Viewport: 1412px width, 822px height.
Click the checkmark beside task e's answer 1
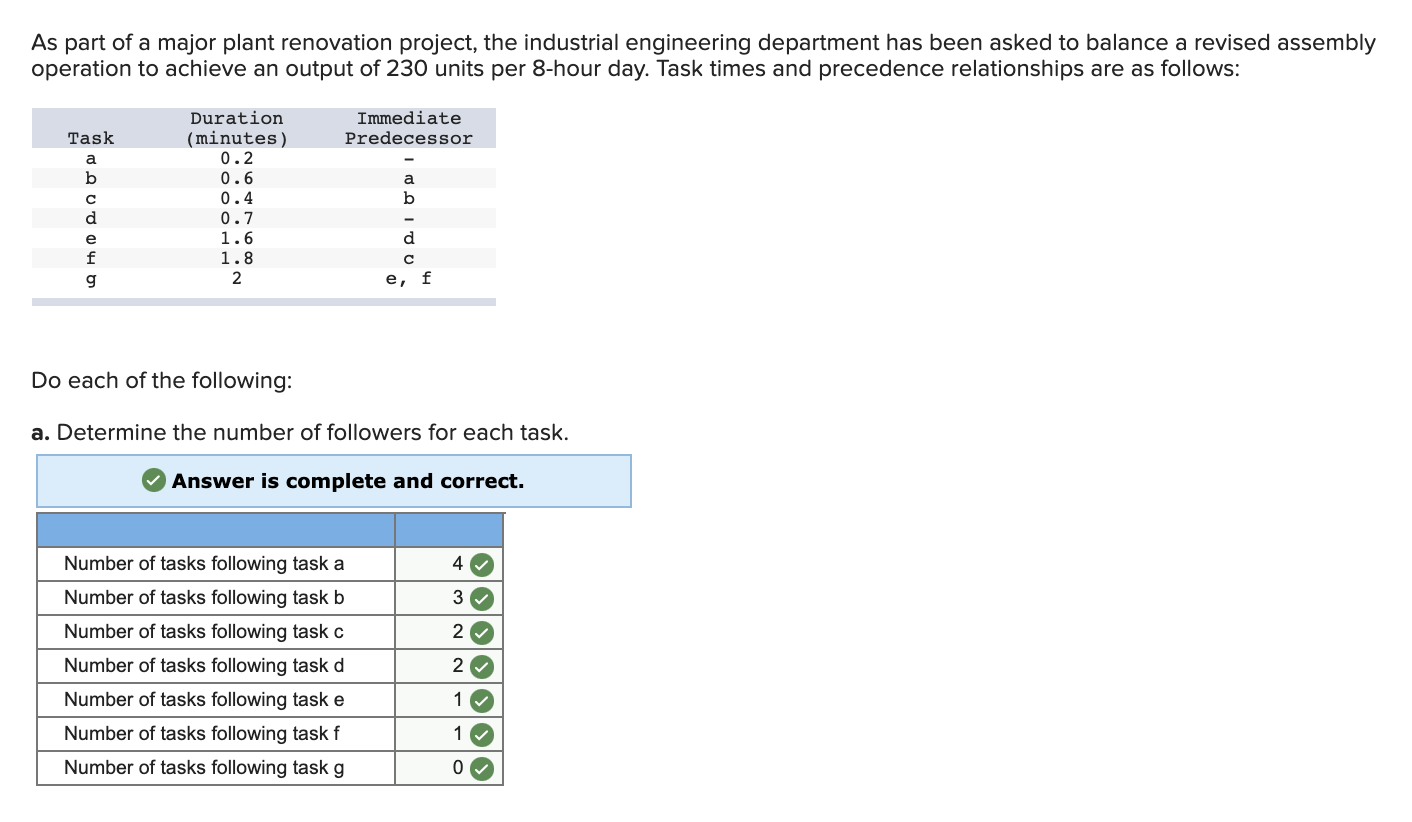(480, 699)
